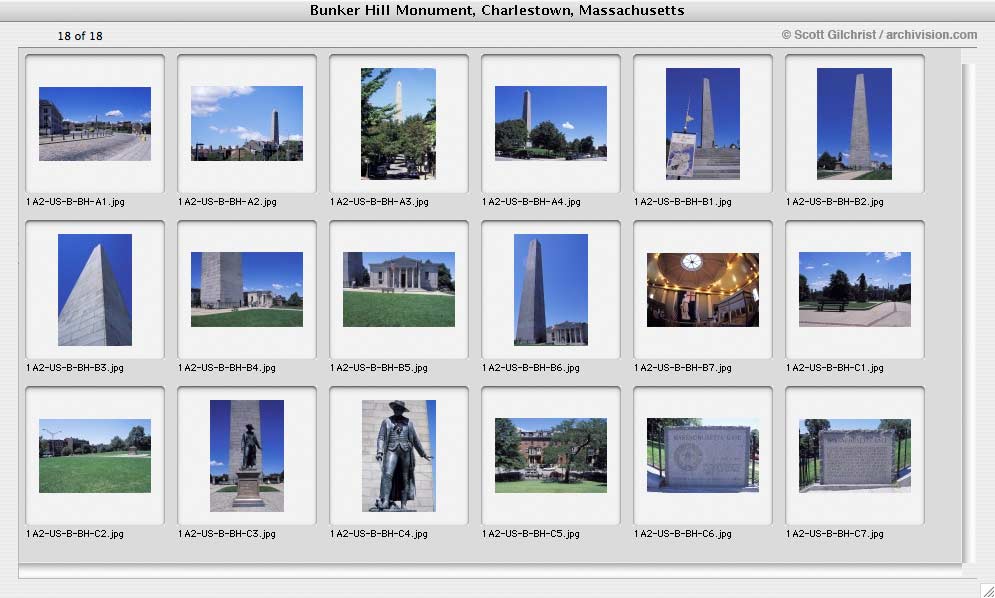The image size is (995, 598).
Task: Open the 1A2-US-B-BH-B3.jpg close-up thumbnail
Action: click(95, 289)
